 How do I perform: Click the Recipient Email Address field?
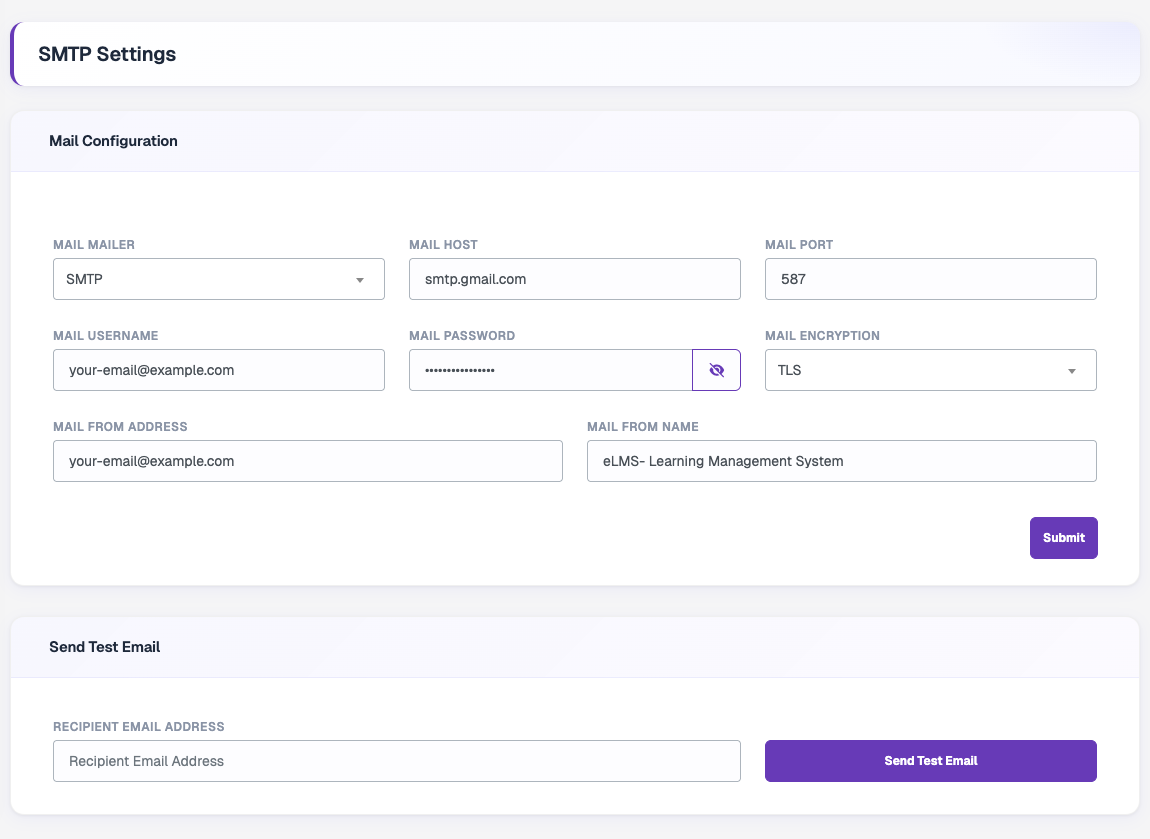[x=397, y=761]
